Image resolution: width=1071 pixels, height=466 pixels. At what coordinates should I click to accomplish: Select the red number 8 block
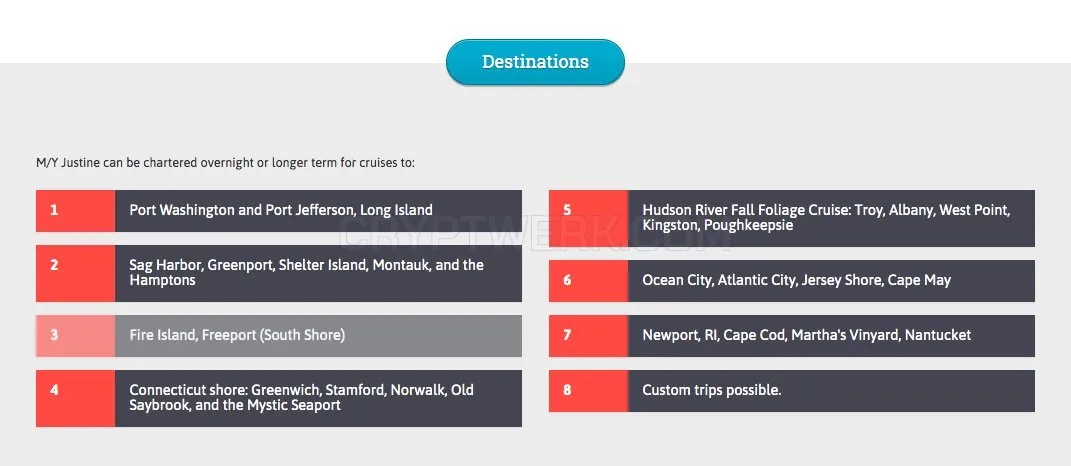(588, 391)
